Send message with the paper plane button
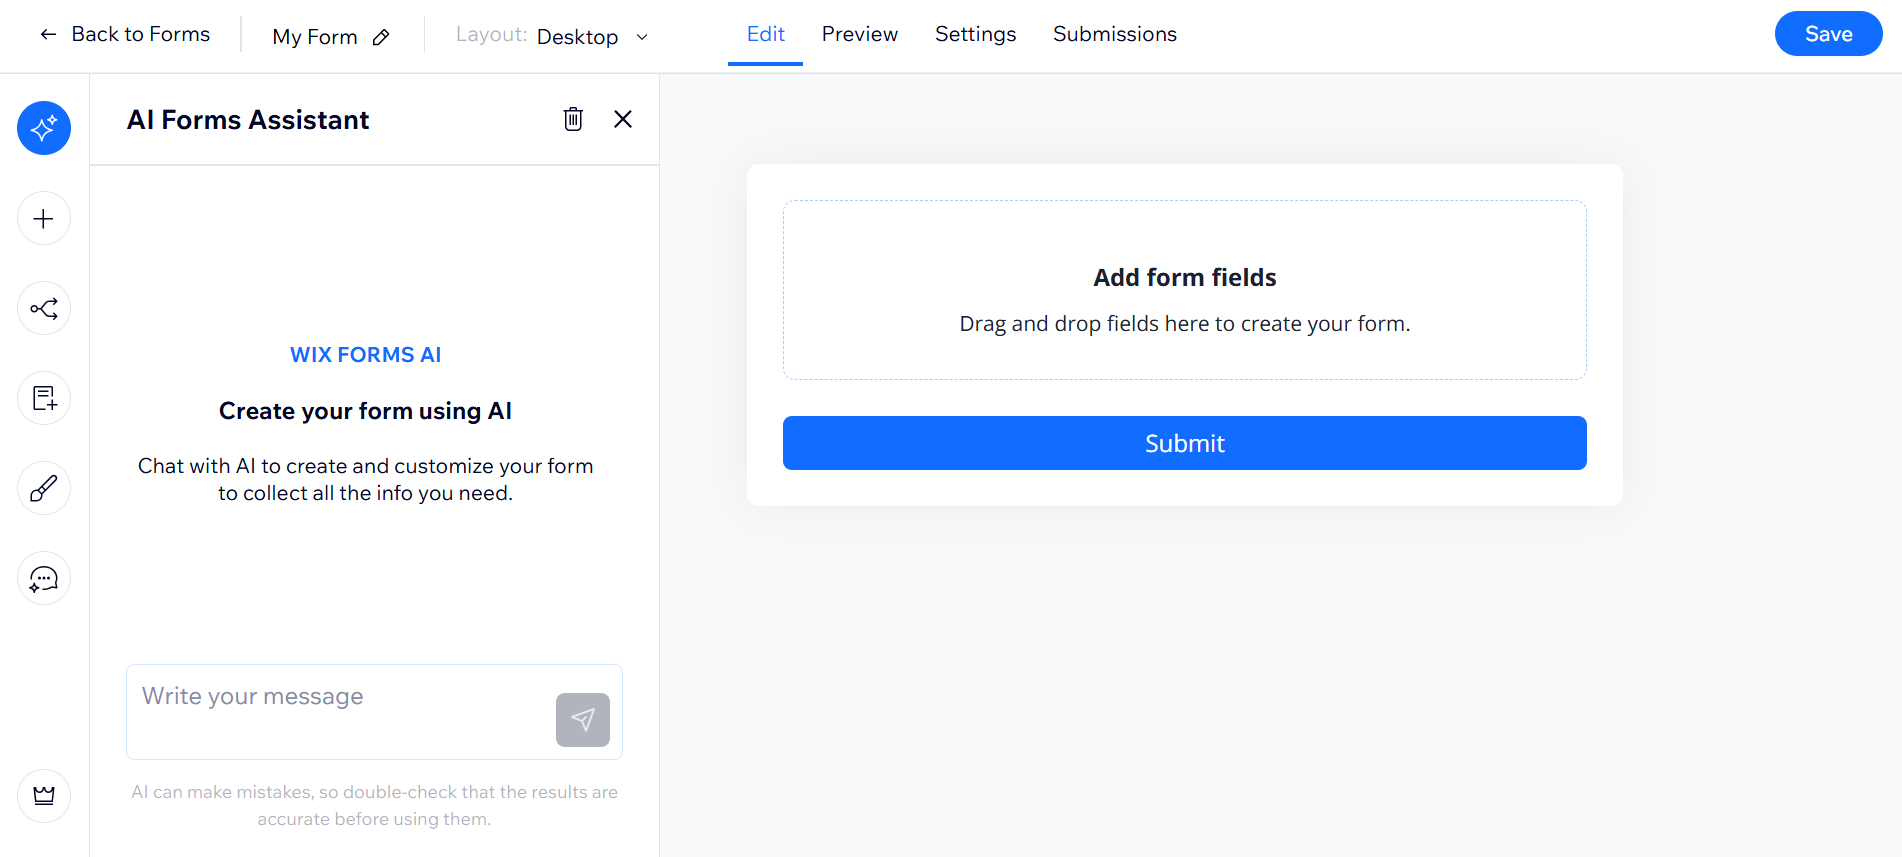 tap(583, 720)
